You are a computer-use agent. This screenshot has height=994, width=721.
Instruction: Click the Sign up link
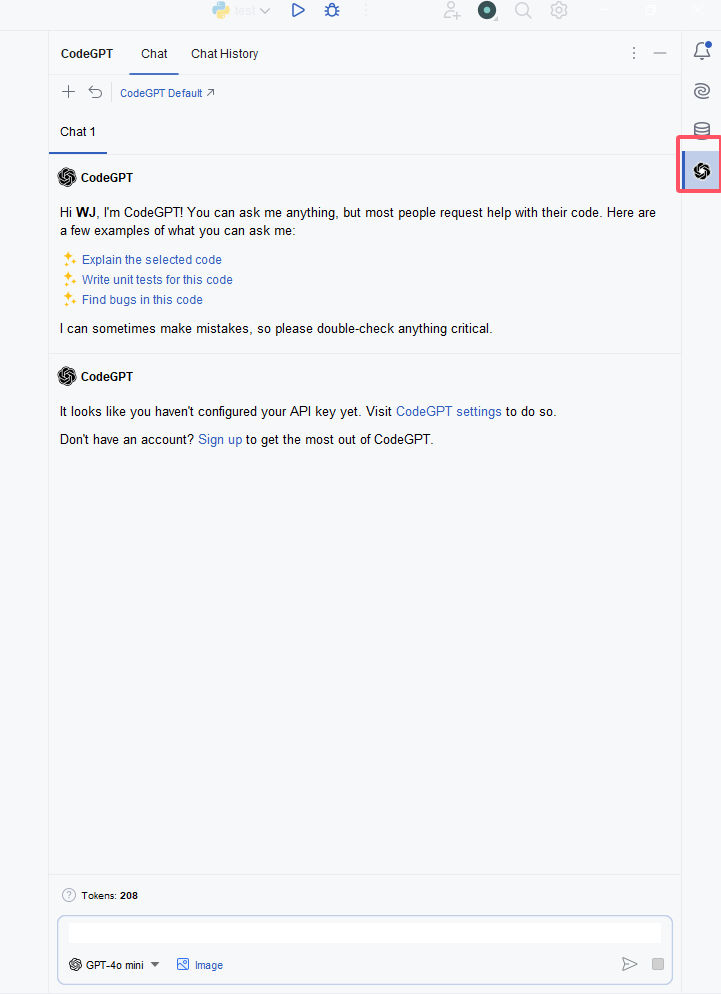[x=220, y=439]
